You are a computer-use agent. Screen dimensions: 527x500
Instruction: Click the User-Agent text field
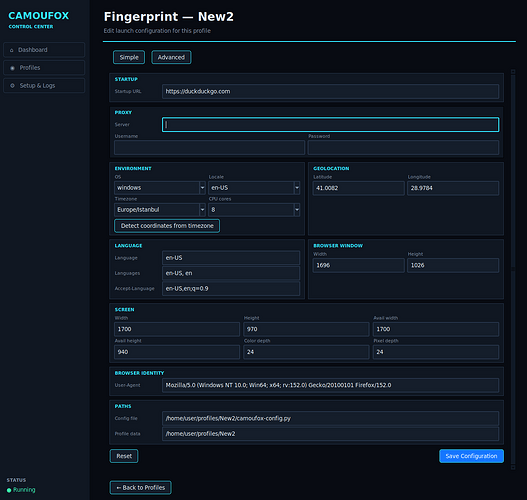point(330,385)
